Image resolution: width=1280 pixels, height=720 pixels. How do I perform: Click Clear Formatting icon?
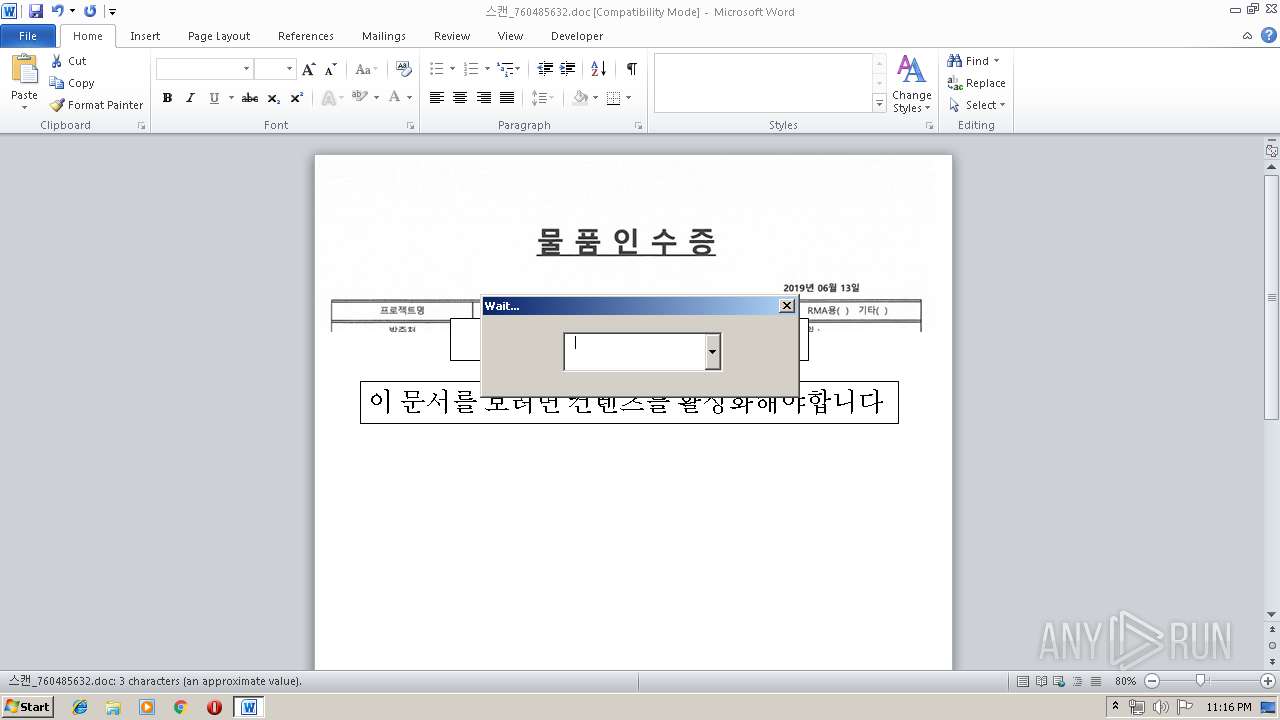tap(404, 69)
